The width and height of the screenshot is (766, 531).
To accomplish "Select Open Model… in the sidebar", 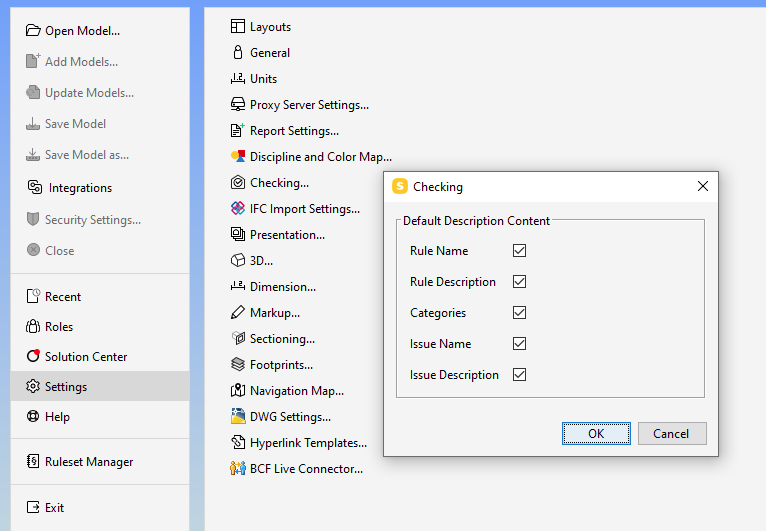I will point(83,31).
